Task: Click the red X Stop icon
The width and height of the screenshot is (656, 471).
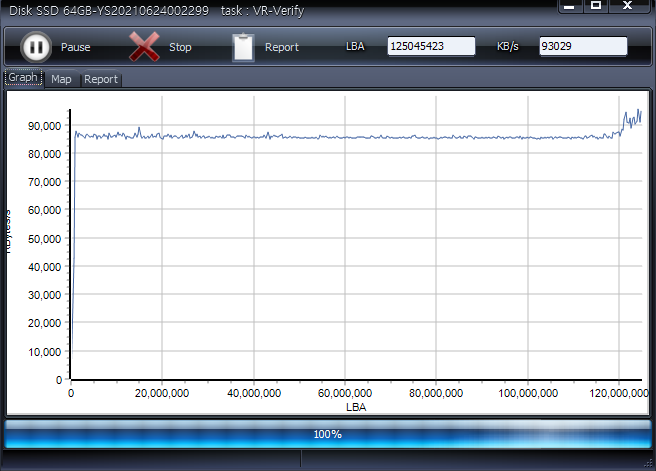Action: pos(145,47)
